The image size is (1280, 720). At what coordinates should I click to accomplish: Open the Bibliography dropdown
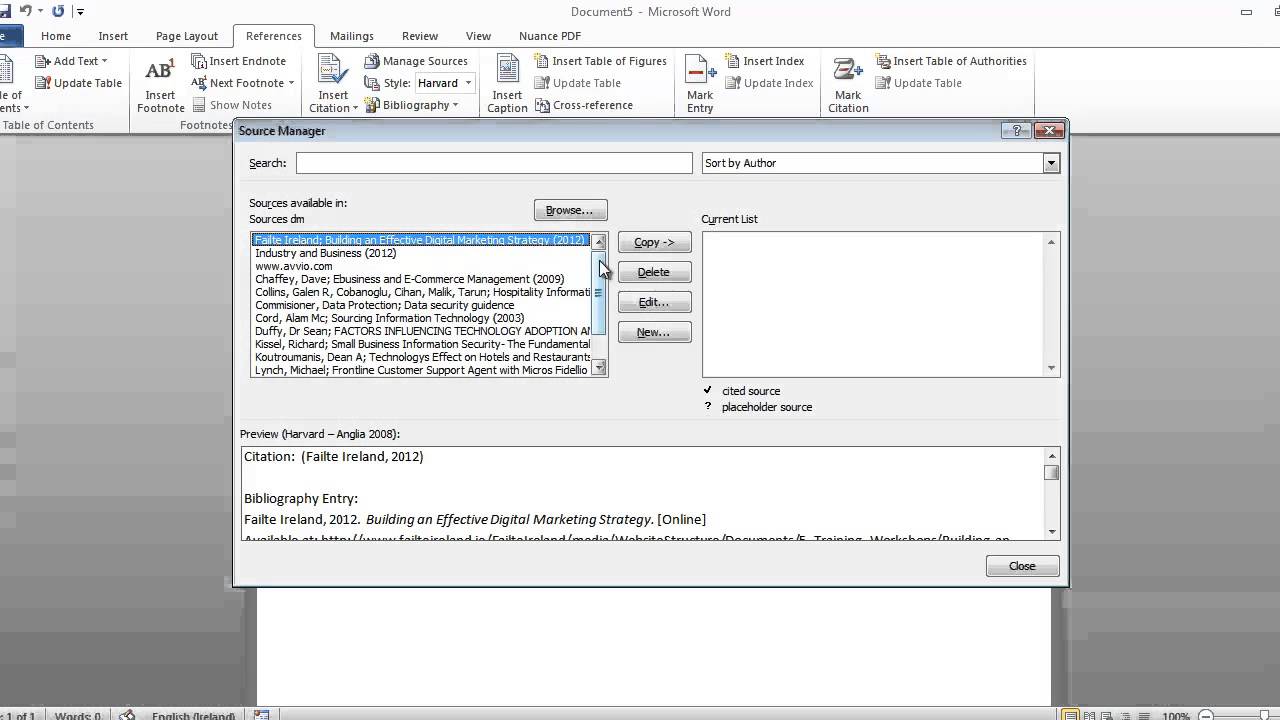[x=412, y=105]
